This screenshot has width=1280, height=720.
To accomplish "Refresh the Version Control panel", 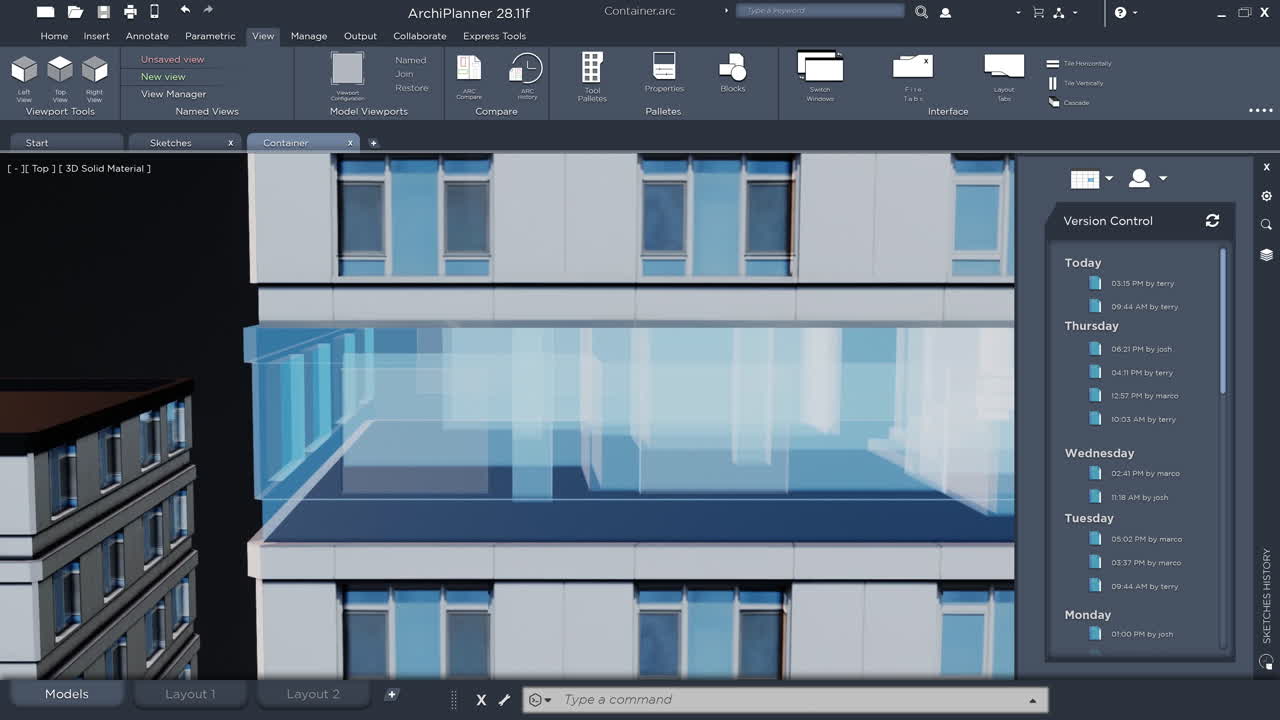I will click(x=1212, y=221).
